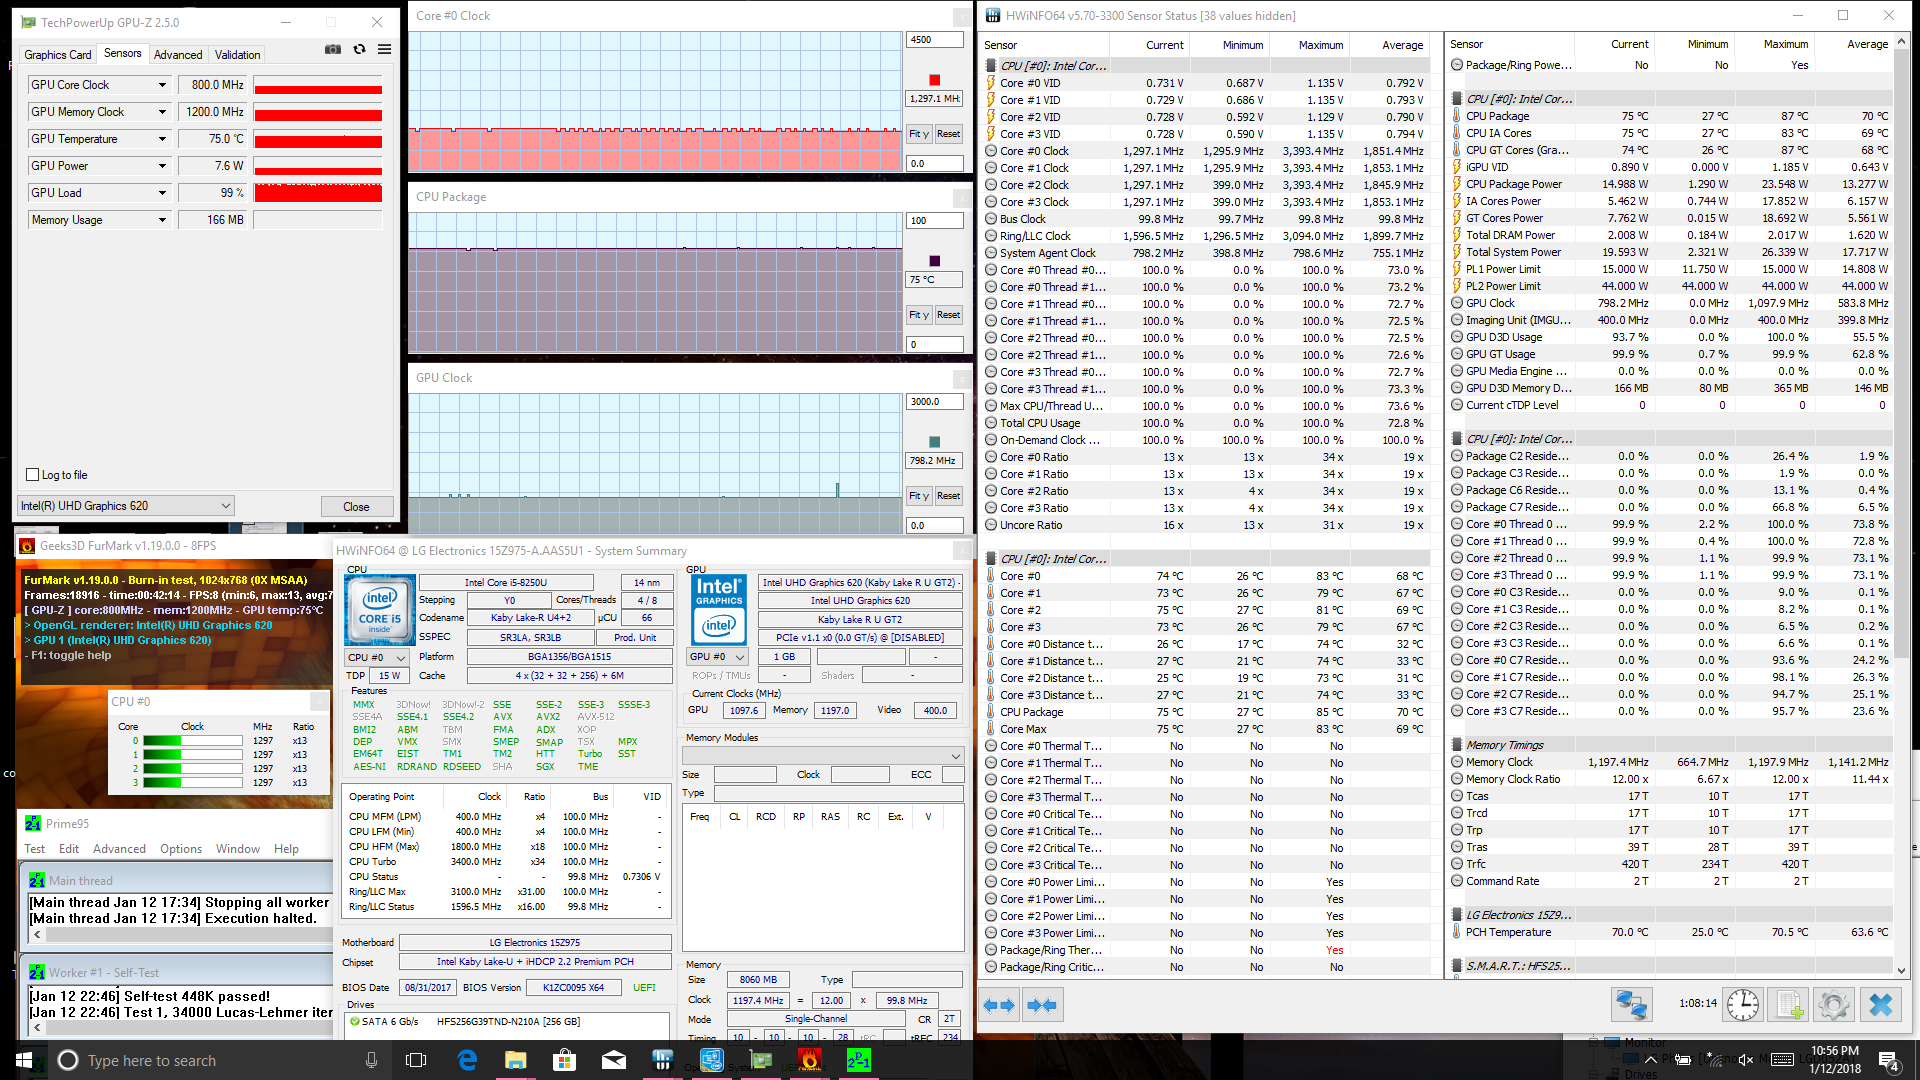Click HWiNFO expand columns arrows icon
1920x1080 pixels.
[999, 1005]
